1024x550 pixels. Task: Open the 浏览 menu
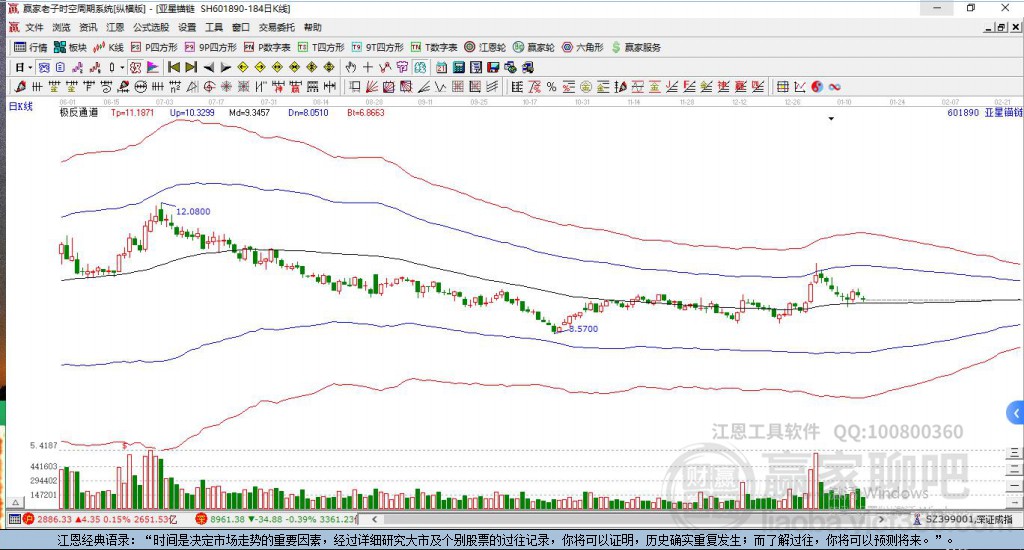(x=61, y=27)
